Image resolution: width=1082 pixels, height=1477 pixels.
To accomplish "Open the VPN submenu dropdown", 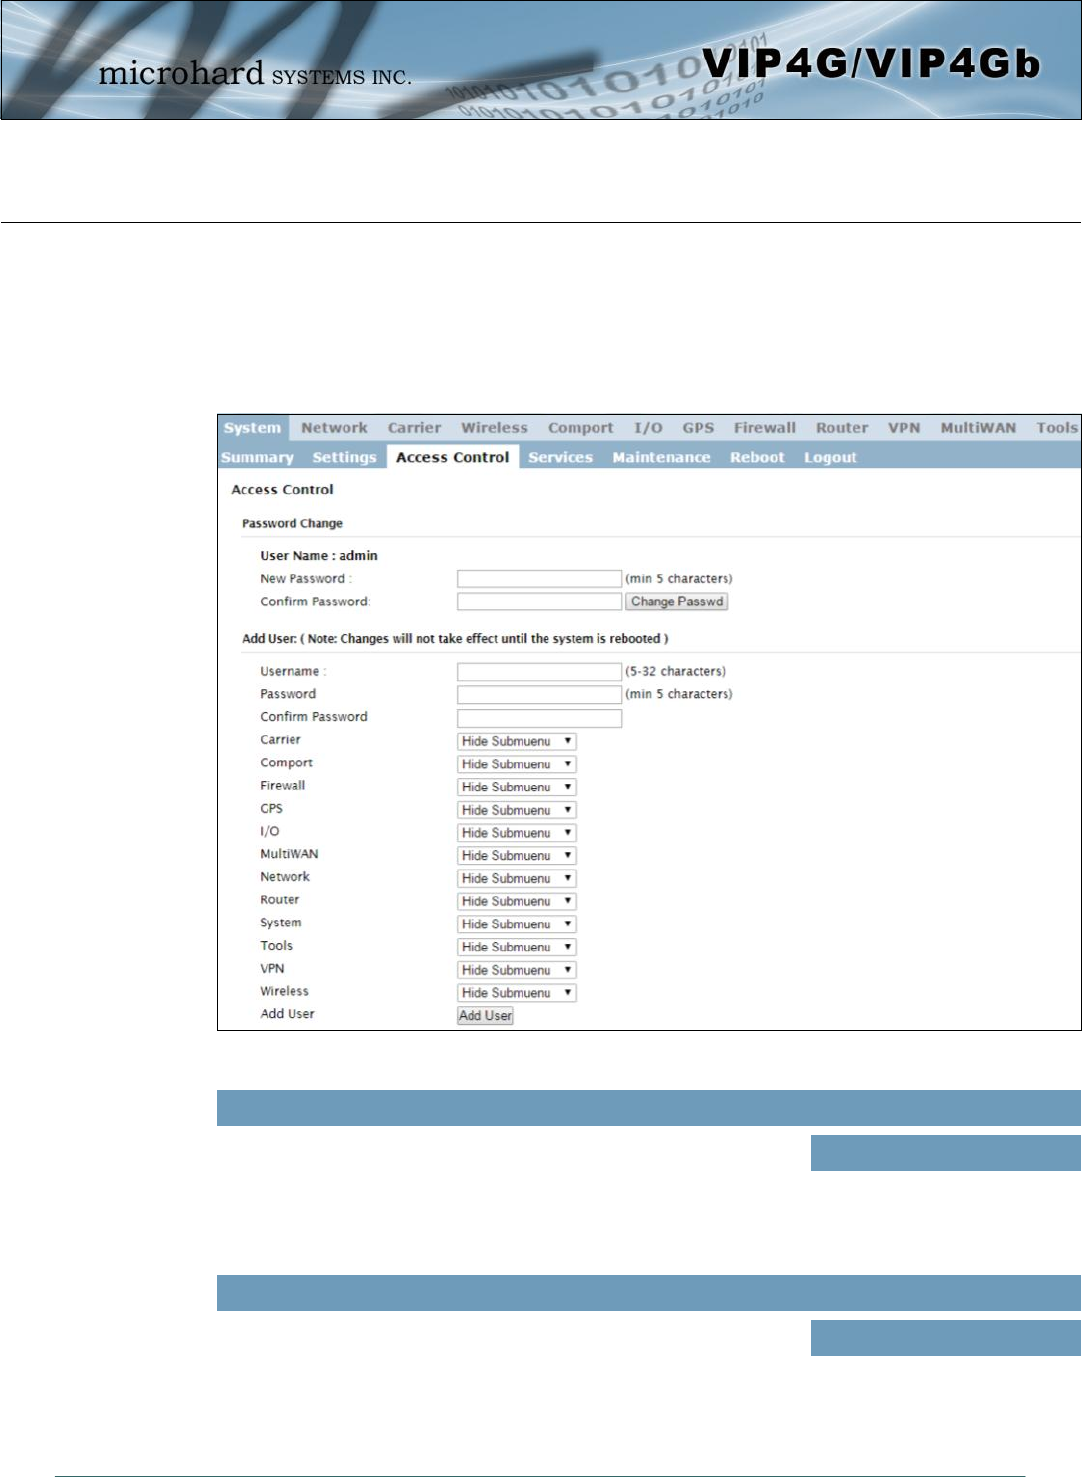I will click(x=517, y=971).
